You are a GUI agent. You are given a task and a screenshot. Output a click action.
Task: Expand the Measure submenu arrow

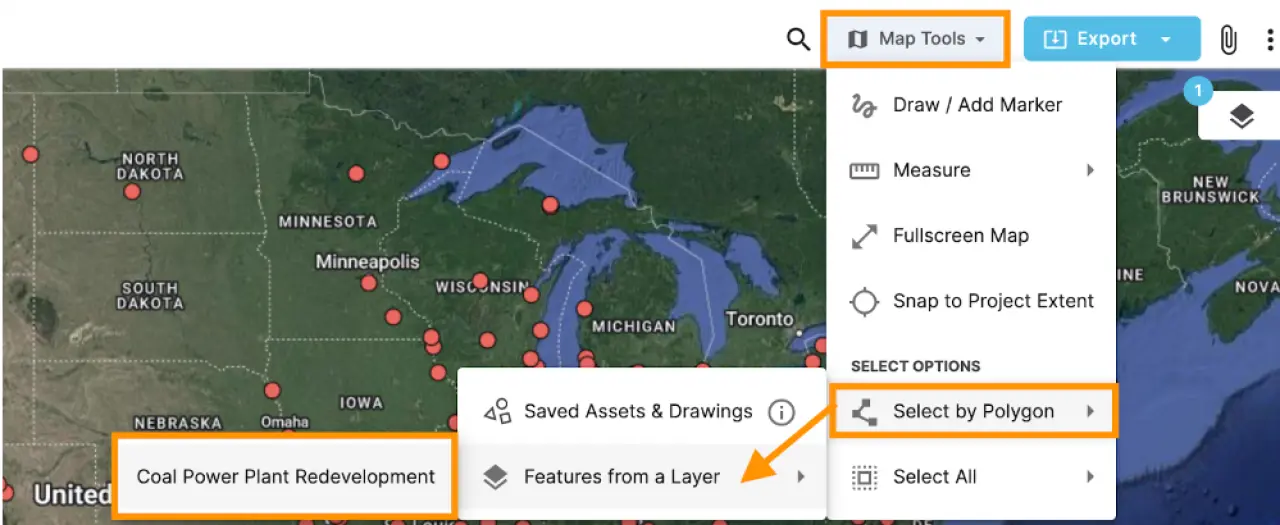point(1091,171)
